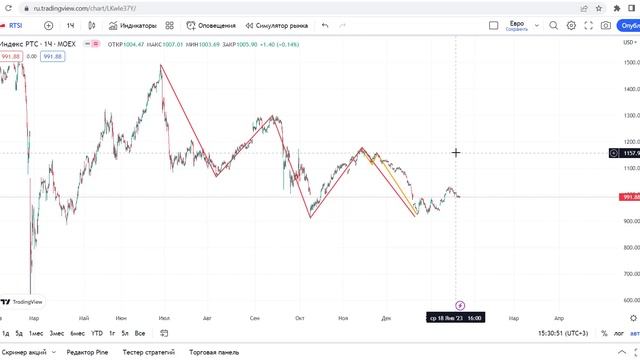Create an alert with Оповещения
Screen dimensions: 640x360
[x=211, y=26]
